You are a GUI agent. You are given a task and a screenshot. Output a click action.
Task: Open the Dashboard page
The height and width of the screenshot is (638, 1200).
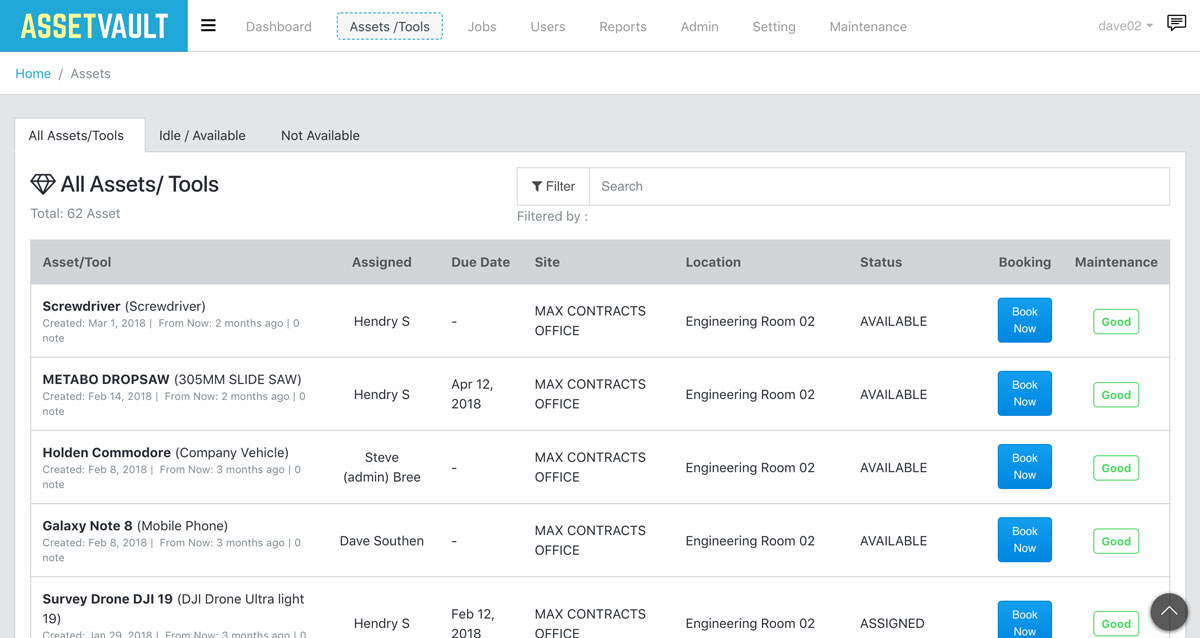coord(278,27)
